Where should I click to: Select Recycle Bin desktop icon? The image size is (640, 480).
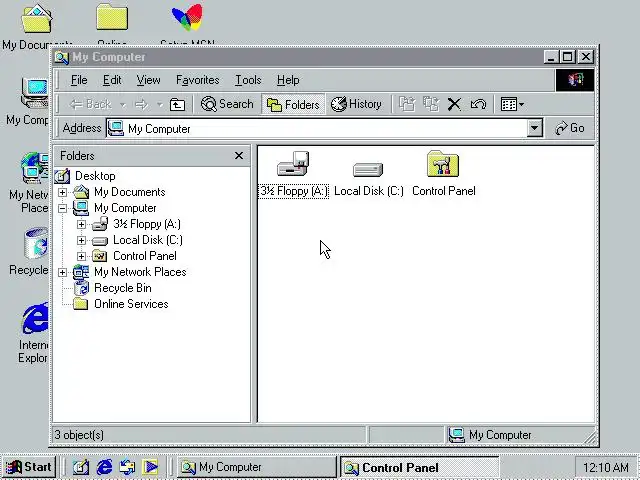point(36,243)
